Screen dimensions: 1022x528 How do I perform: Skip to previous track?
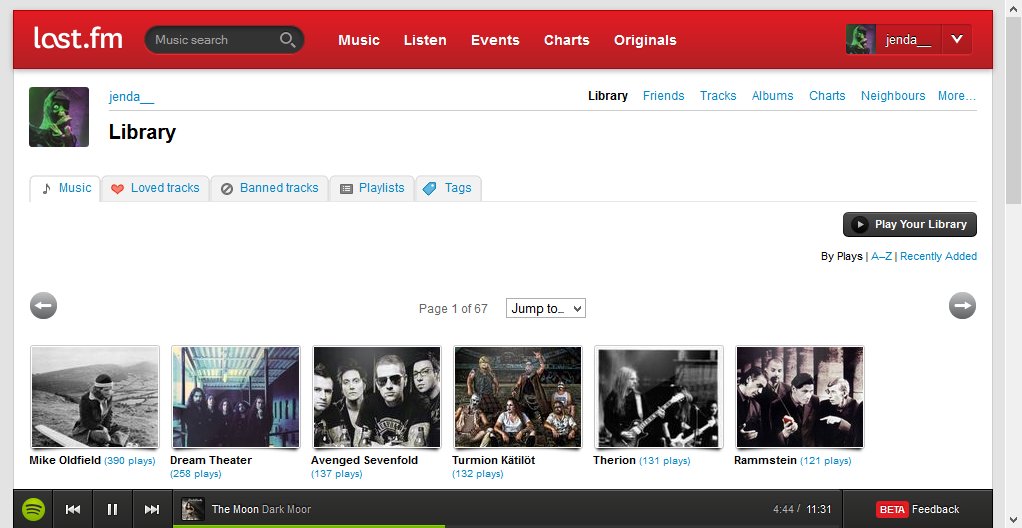[x=73, y=509]
